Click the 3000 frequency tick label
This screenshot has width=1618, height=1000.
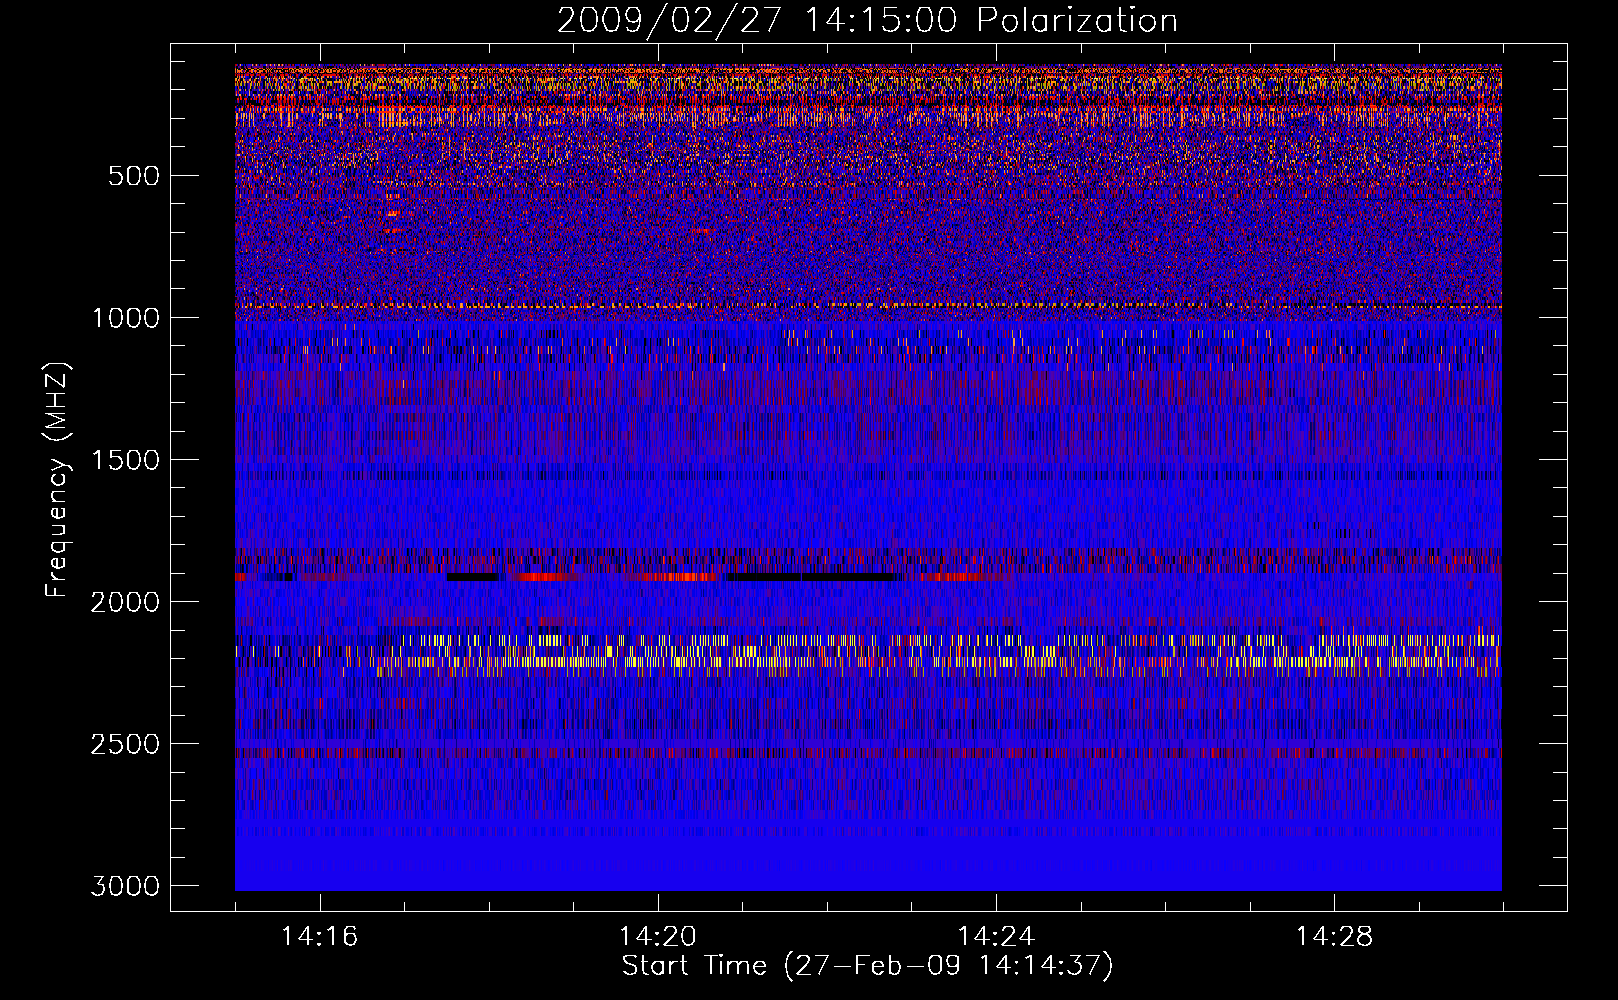[x=125, y=886]
